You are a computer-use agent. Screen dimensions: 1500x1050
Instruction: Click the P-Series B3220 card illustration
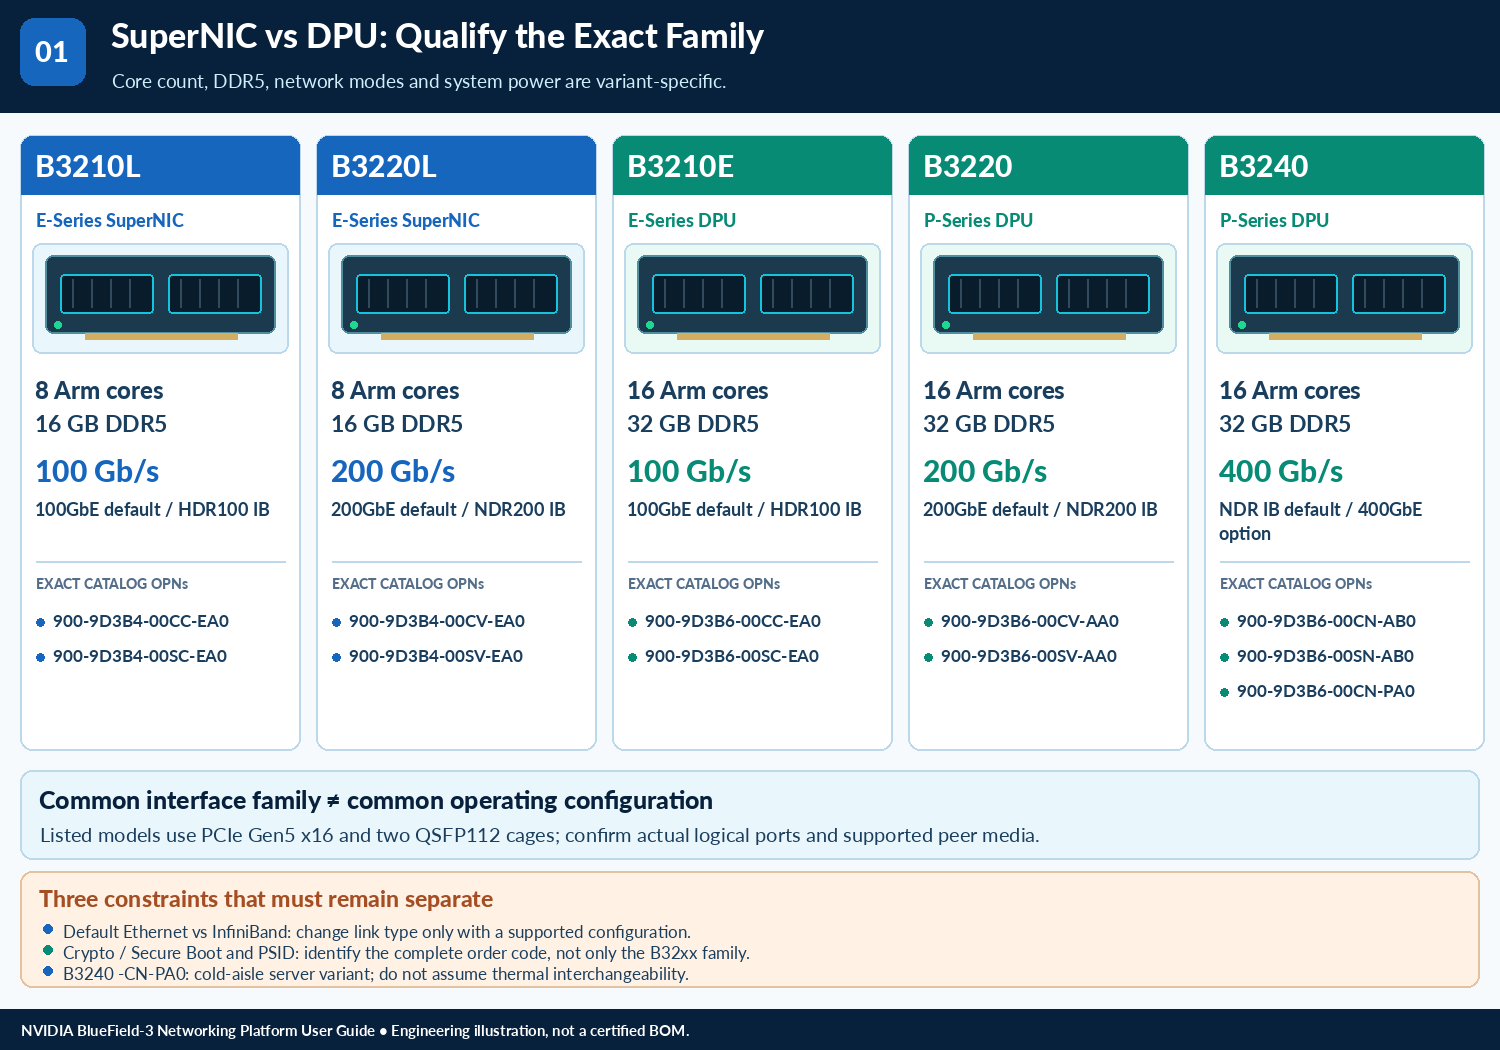(1048, 298)
